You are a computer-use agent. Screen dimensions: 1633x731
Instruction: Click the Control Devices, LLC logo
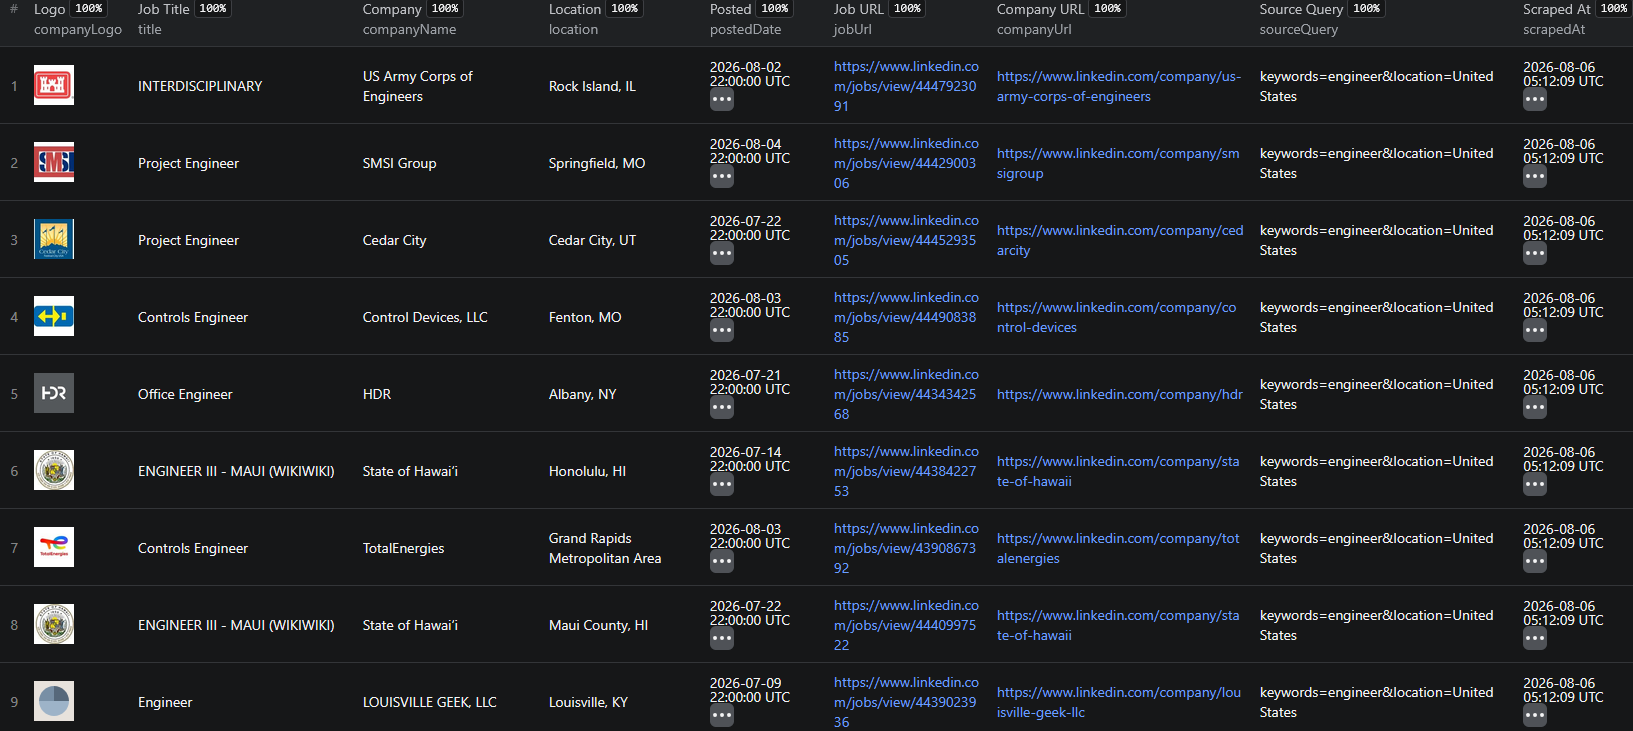pyautogui.click(x=54, y=316)
